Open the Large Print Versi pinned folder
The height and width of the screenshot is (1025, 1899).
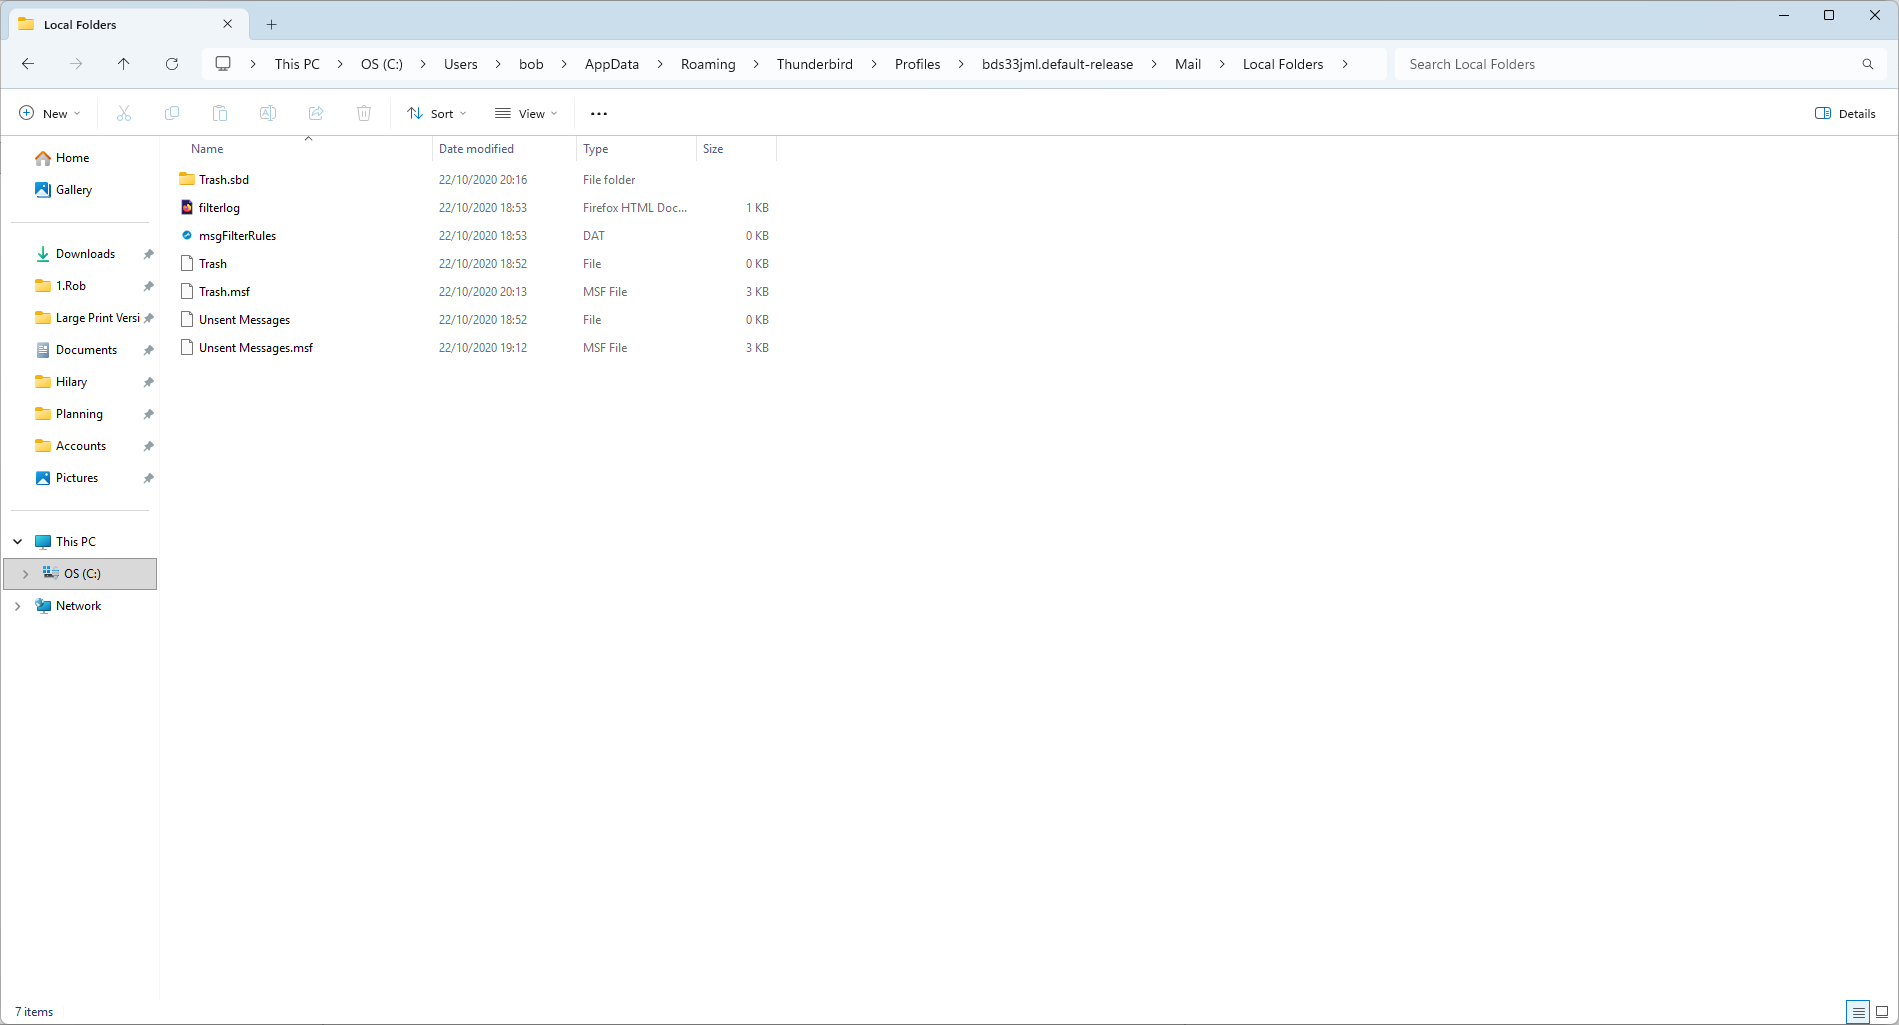[x=98, y=318]
